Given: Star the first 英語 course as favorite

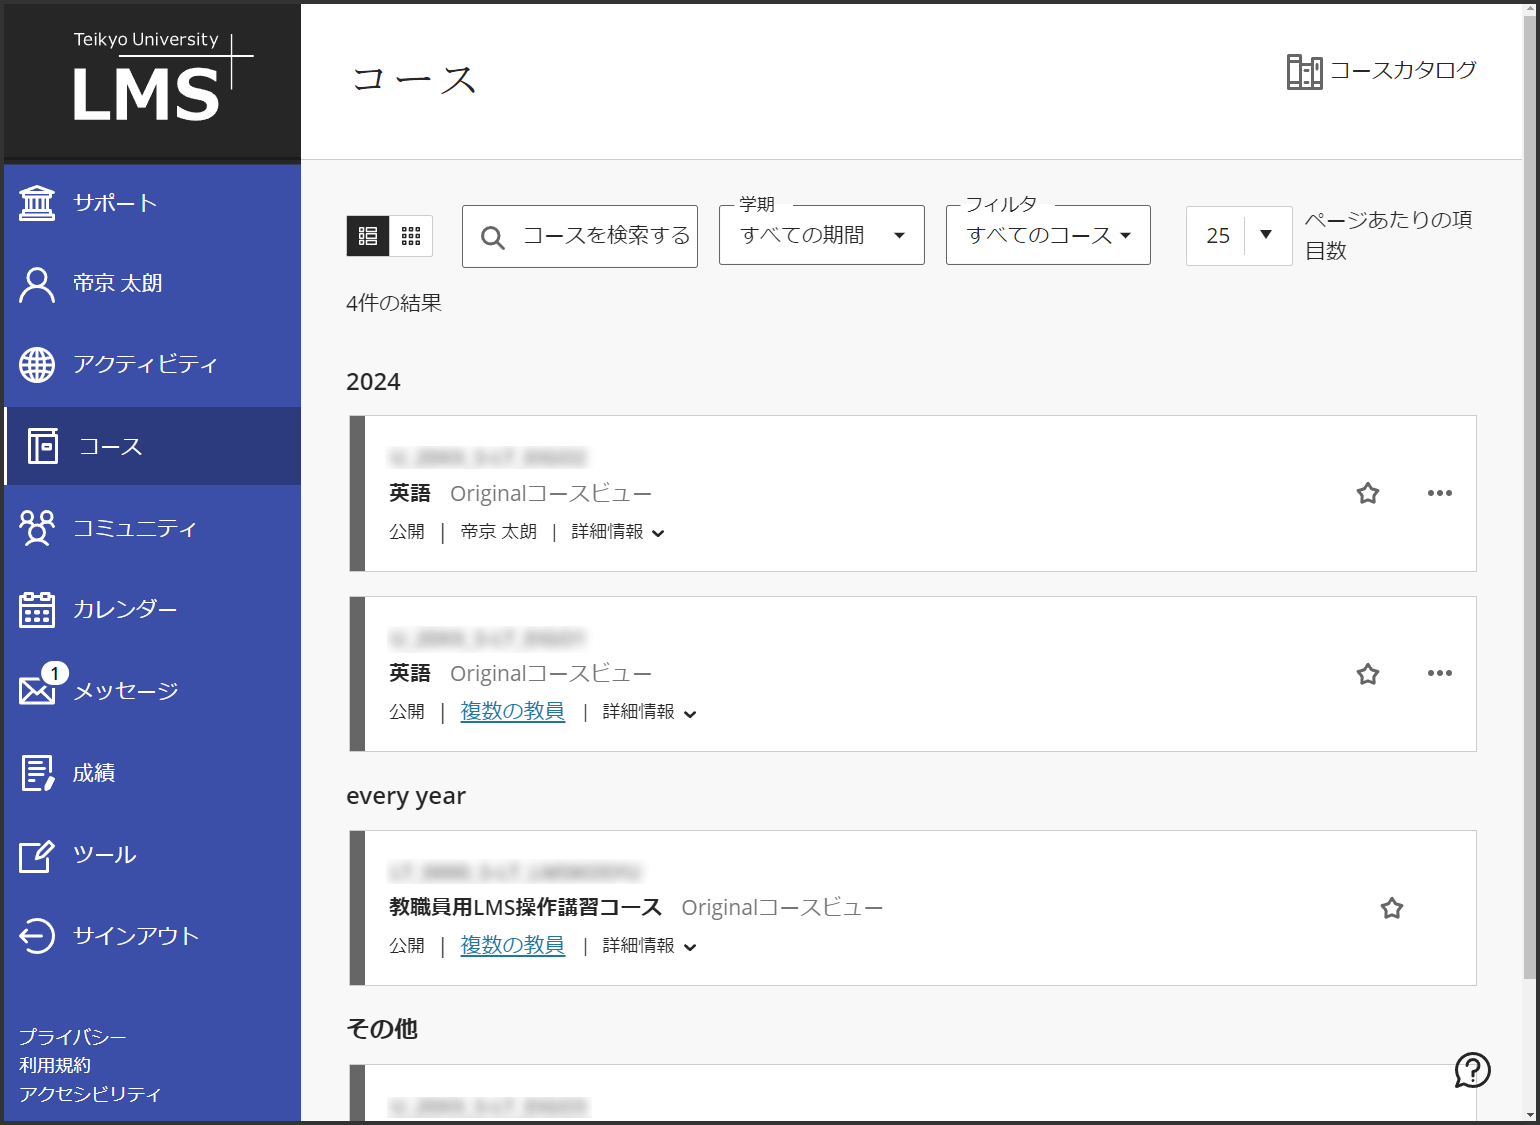Looking at the screenshot, I should [1368, 493].
